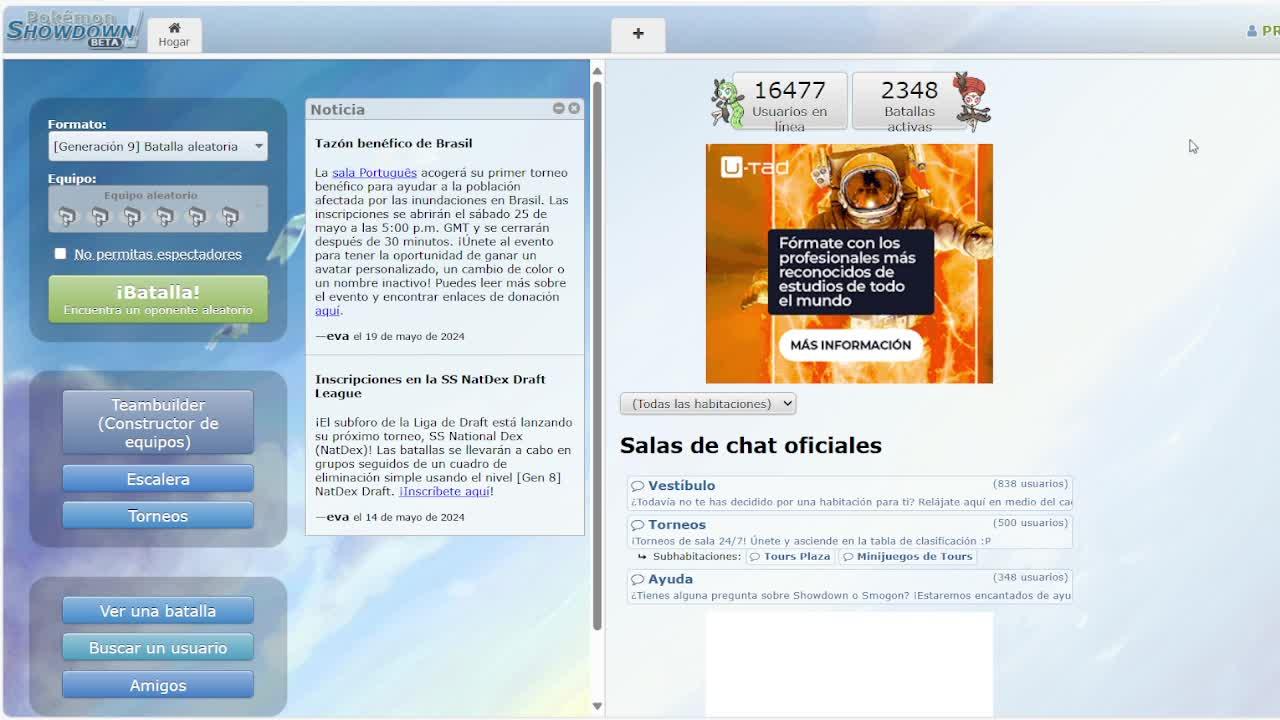
Task: Open the Escalera ladder button
Action: tap(158, 479)
